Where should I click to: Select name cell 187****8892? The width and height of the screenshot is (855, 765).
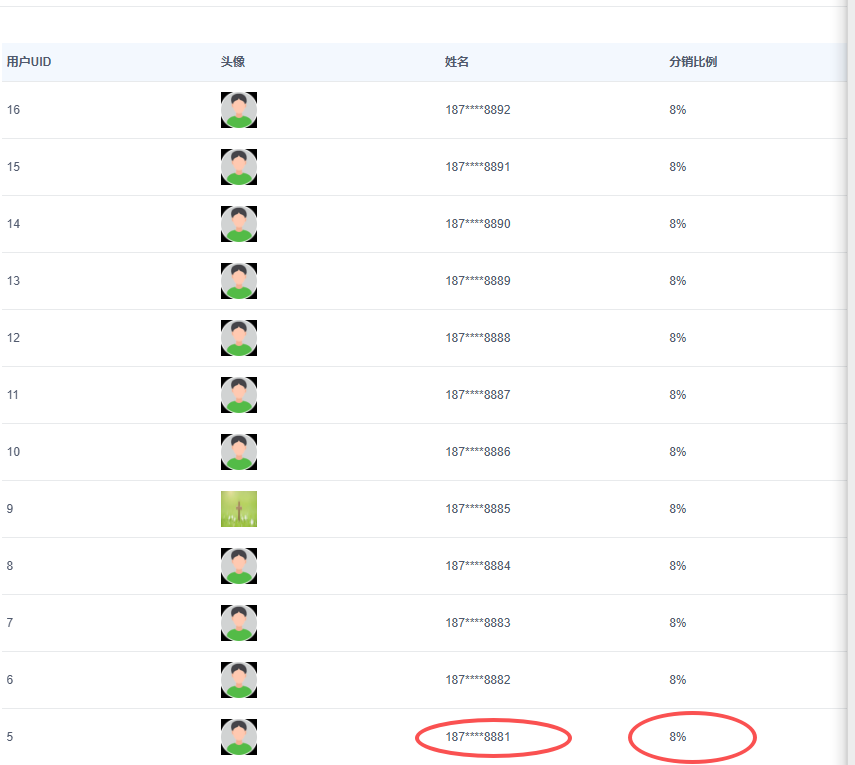[478, 110]
